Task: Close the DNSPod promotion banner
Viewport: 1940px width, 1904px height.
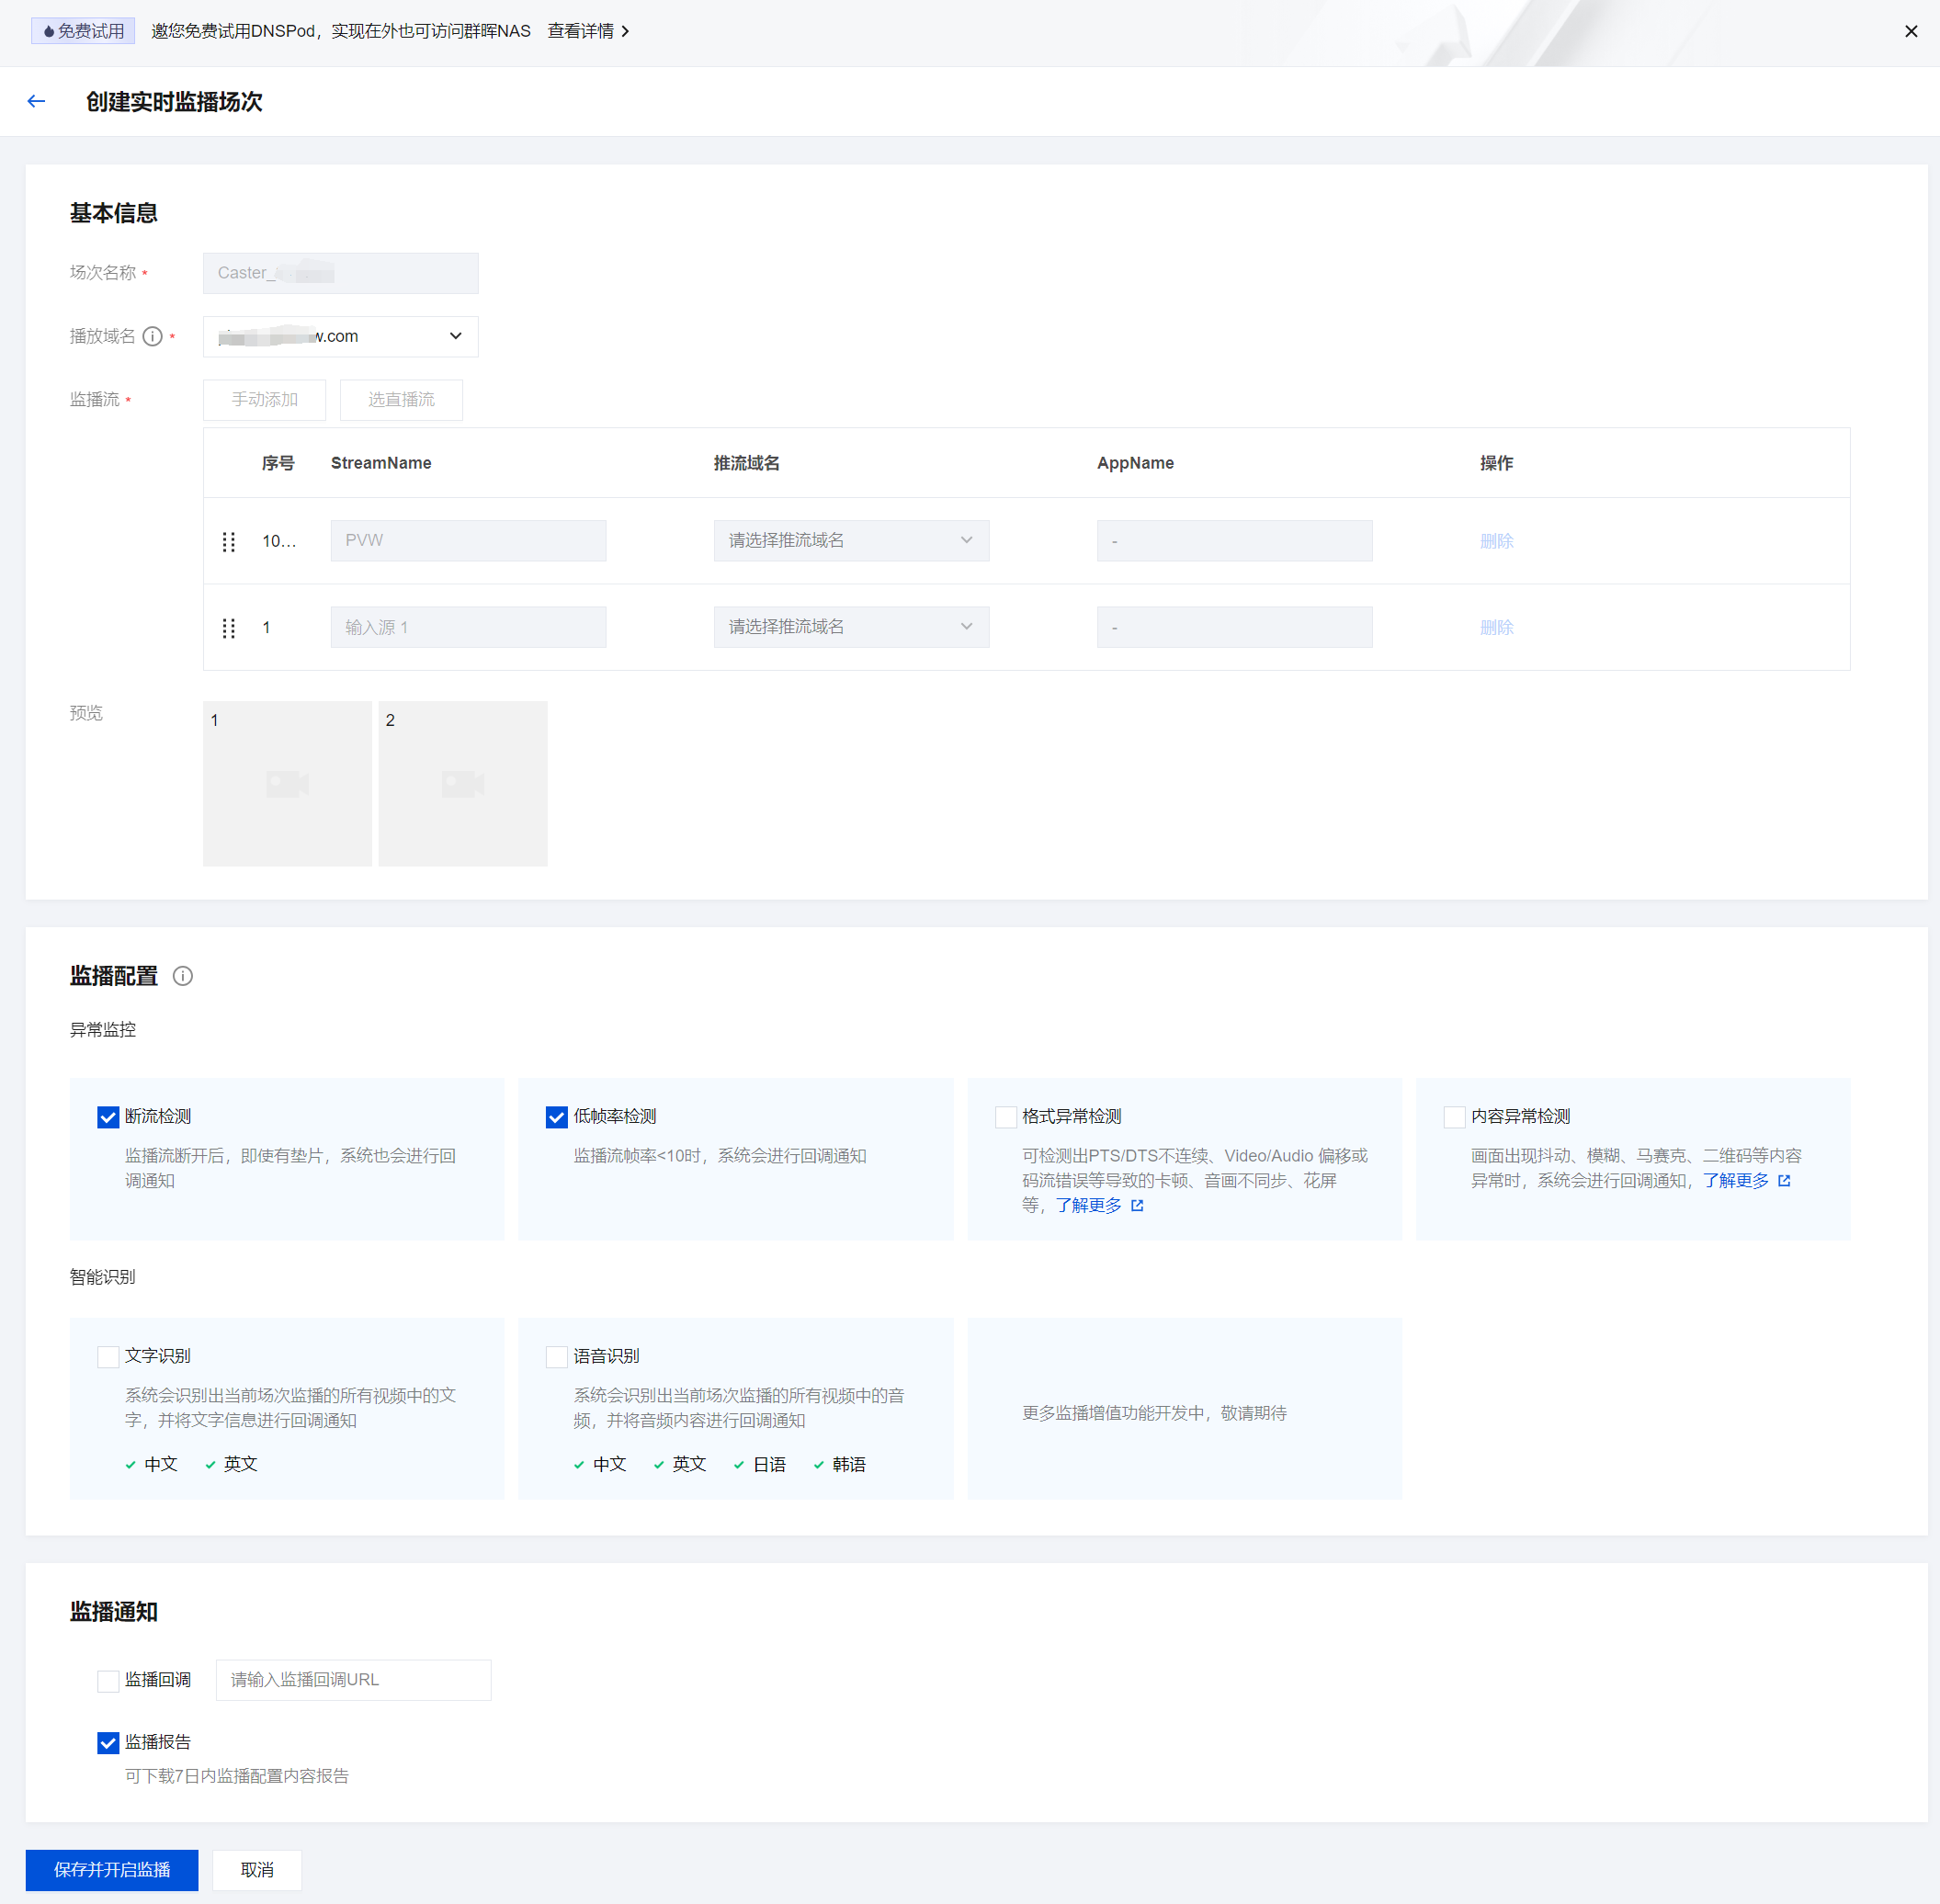Action: (x=1911, y=31)
